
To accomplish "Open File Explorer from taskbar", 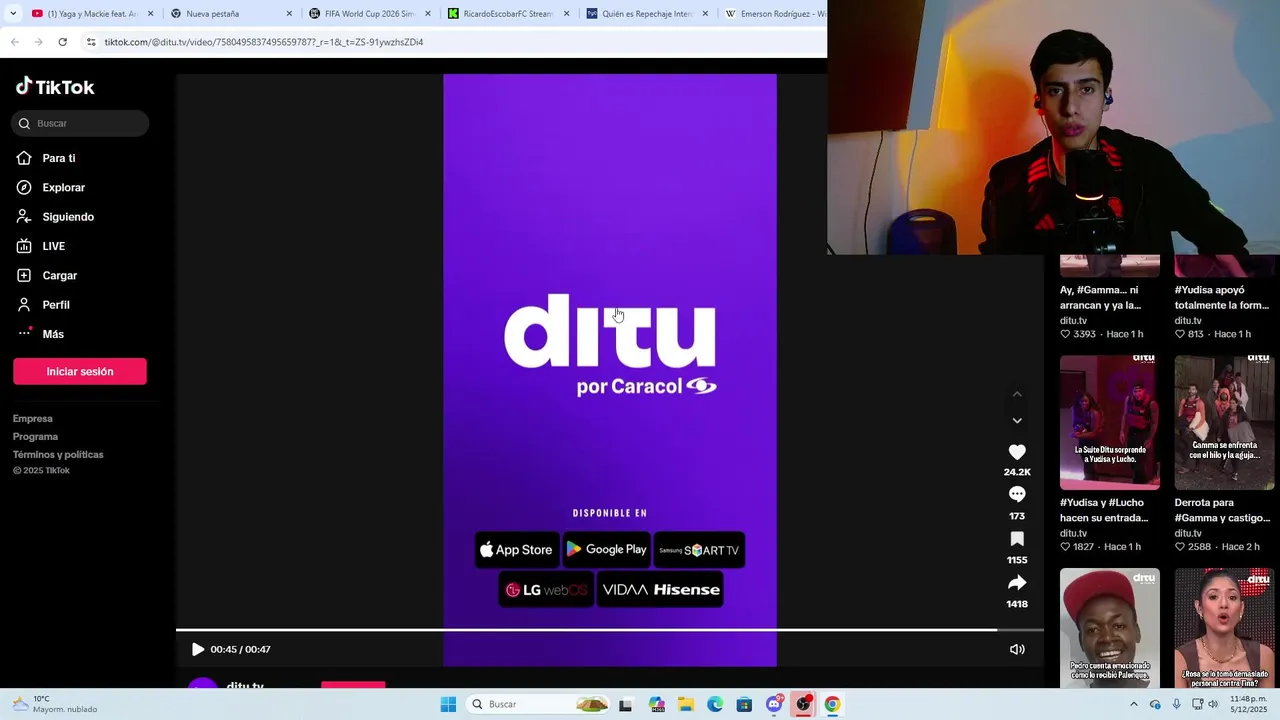I will coord(686,704).
